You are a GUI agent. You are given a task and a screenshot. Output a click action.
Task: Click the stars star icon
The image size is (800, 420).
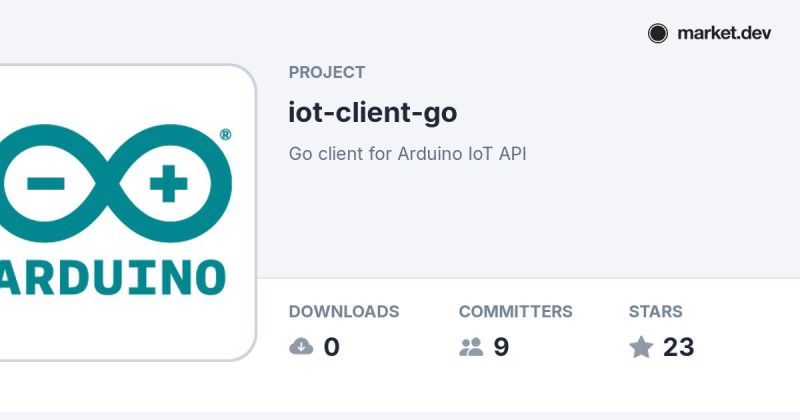(641, 347)
